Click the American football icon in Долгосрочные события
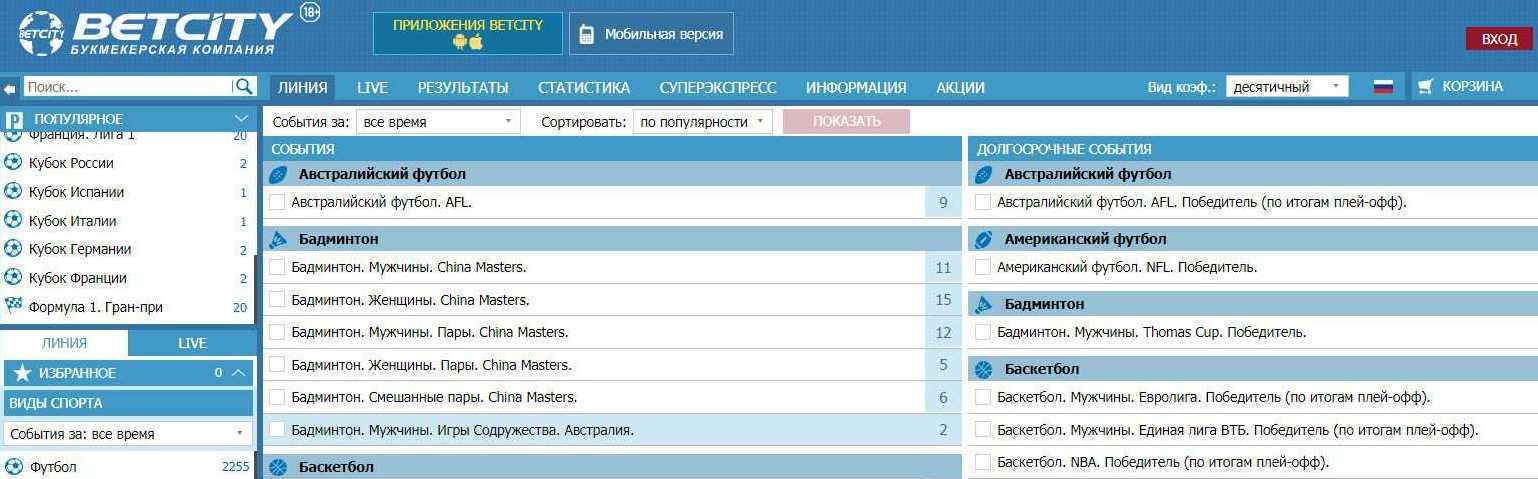Screen dimensions: 1538x479 pos(984,239)
